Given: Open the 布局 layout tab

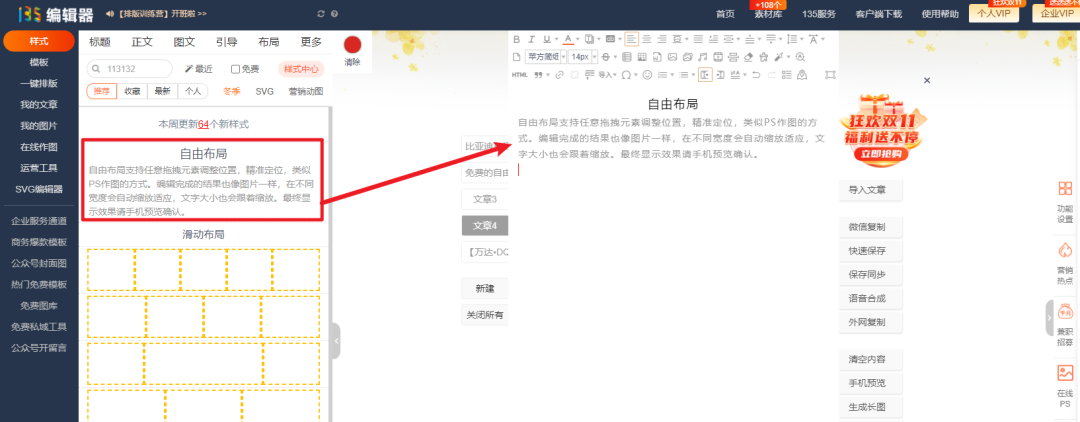Looking at the screenshot, I should pyautogui.click(x=268, y=42).
